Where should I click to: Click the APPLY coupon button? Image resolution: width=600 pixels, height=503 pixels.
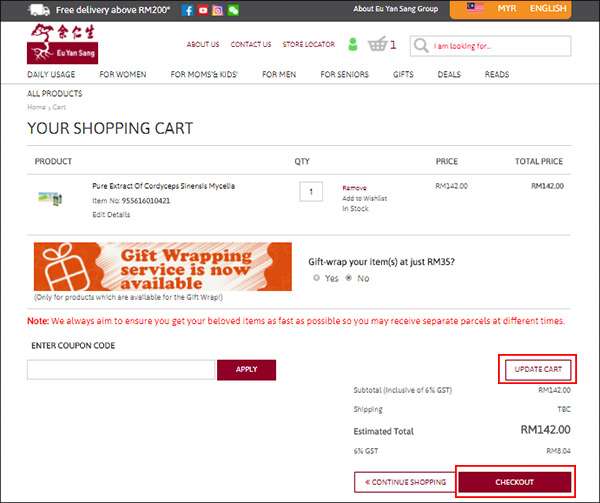coord(246,370)
